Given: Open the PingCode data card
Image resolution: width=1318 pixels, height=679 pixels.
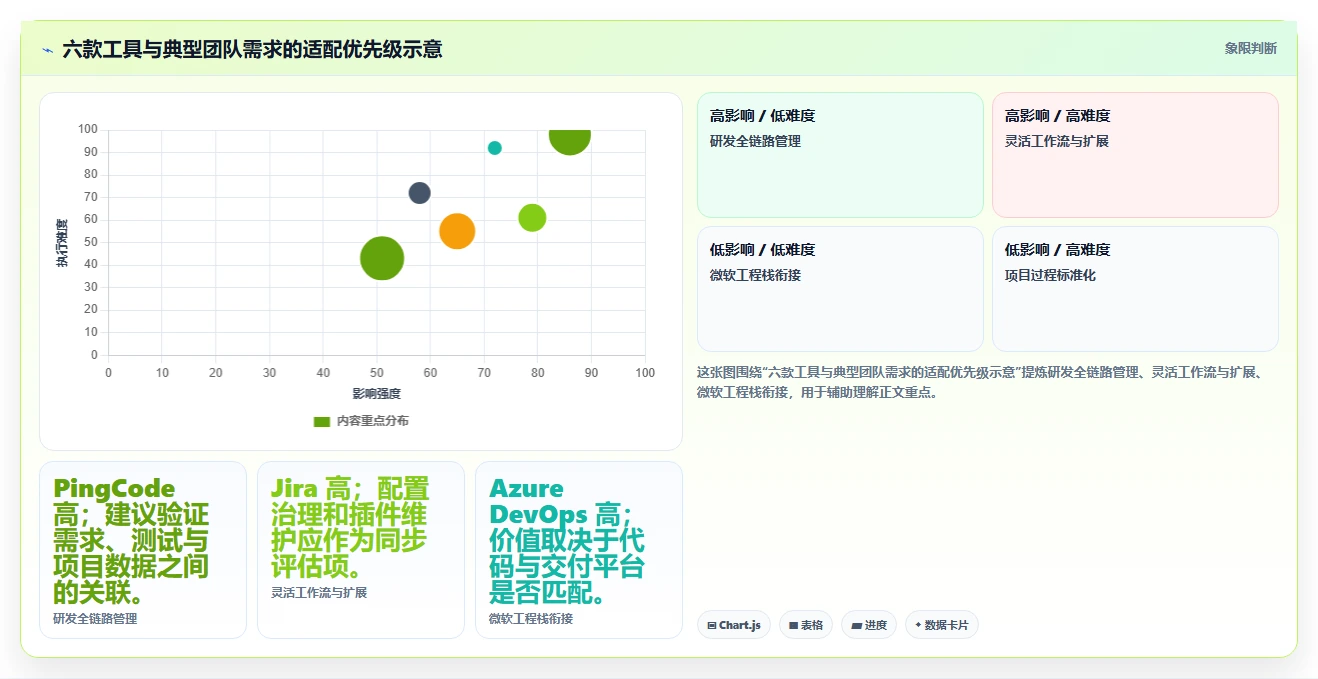Looking at the screenshot, I should pyautogui.click(x=143, y=549).
